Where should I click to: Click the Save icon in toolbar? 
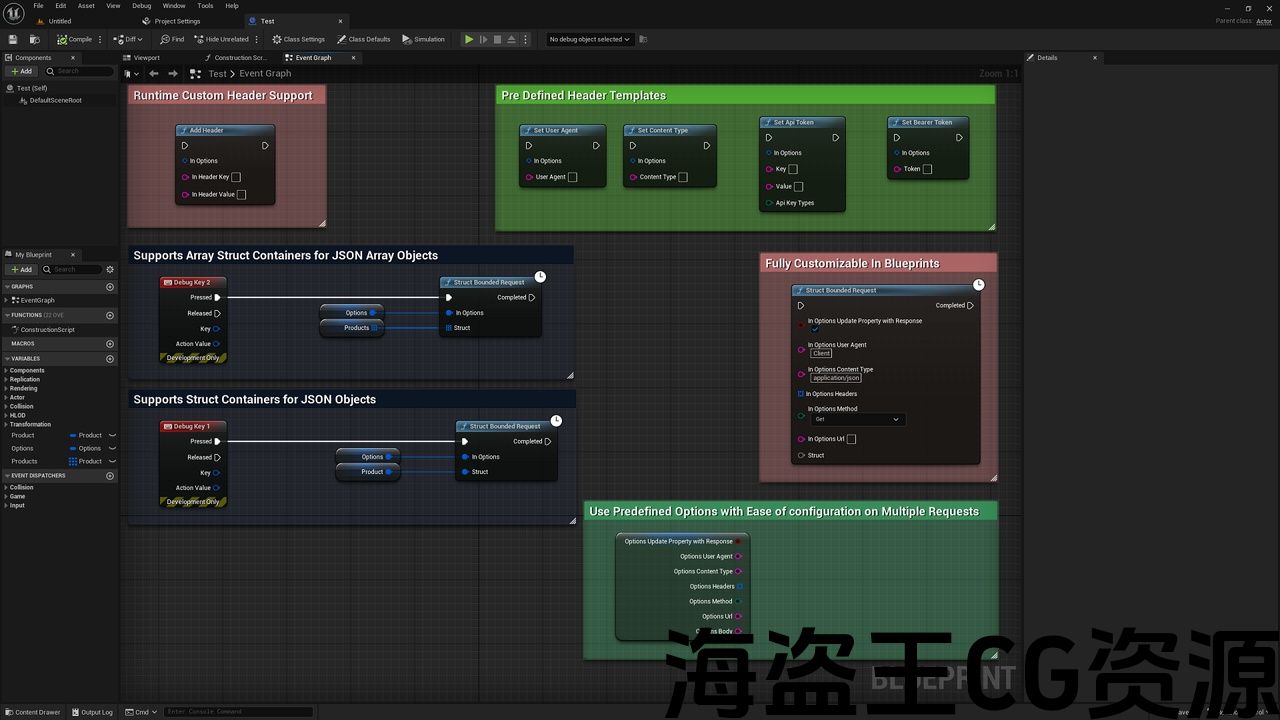13,39
